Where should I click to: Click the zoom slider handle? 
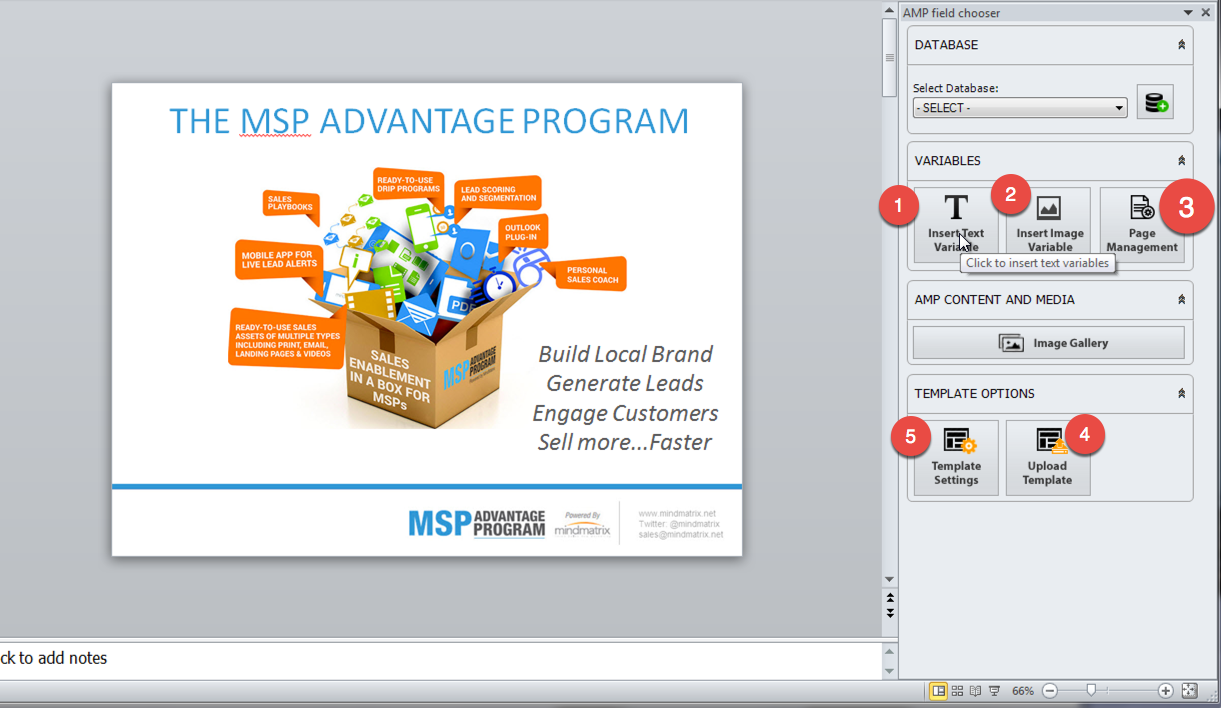[x=1091, y=690]
